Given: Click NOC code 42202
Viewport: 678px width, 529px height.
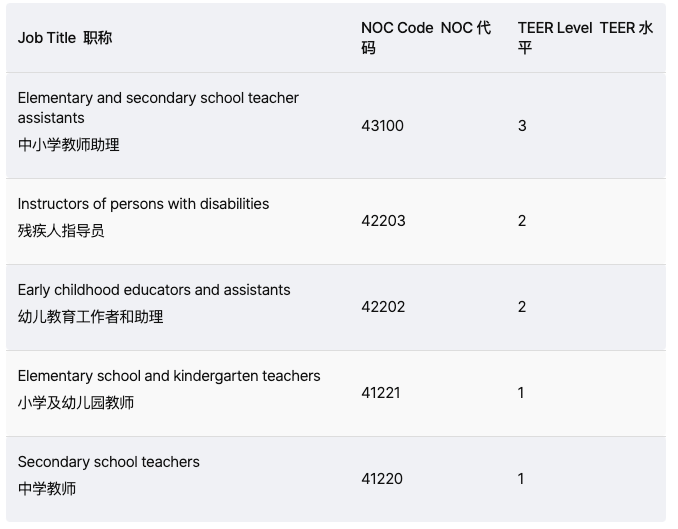Looking at the screenshot, I should pos(383,307).
